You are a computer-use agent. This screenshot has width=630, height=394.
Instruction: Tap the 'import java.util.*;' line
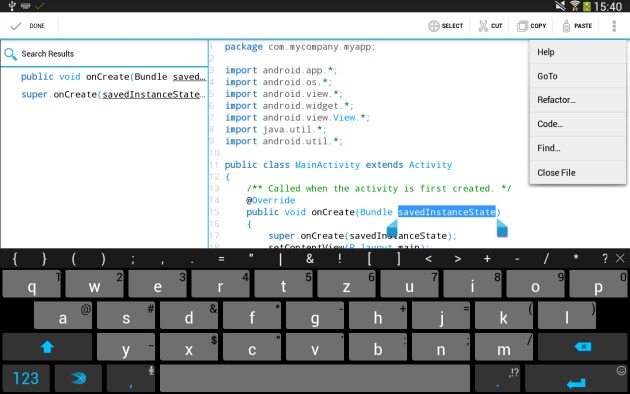276,130
